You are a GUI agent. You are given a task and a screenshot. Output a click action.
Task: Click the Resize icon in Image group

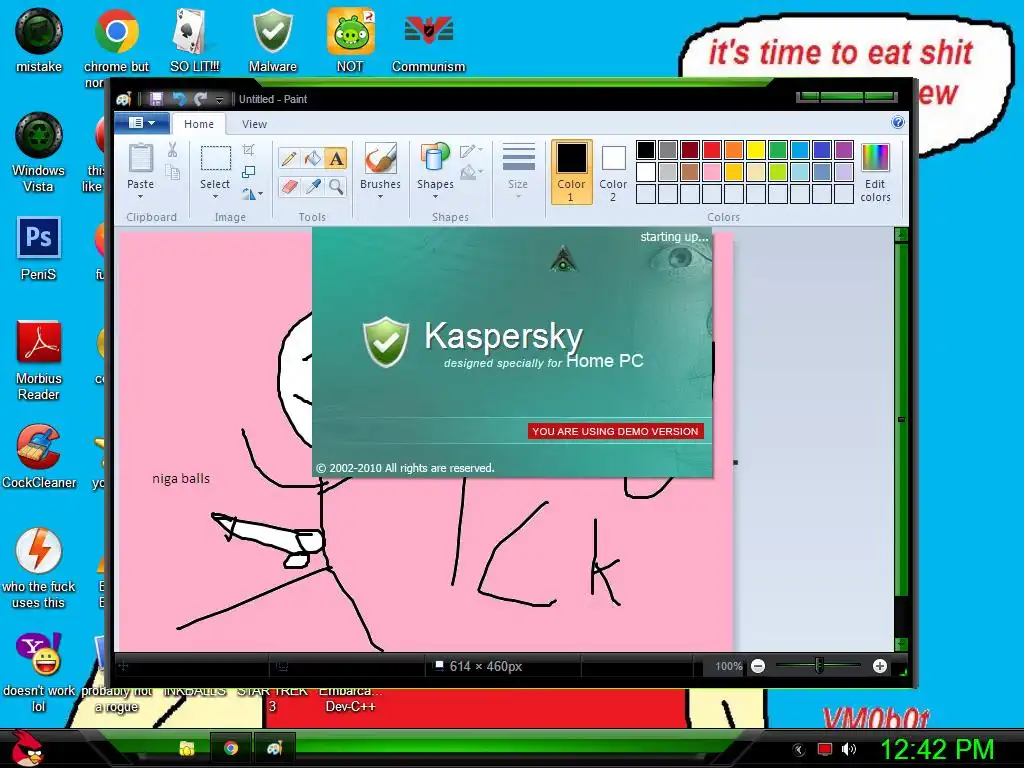(249, 172)
